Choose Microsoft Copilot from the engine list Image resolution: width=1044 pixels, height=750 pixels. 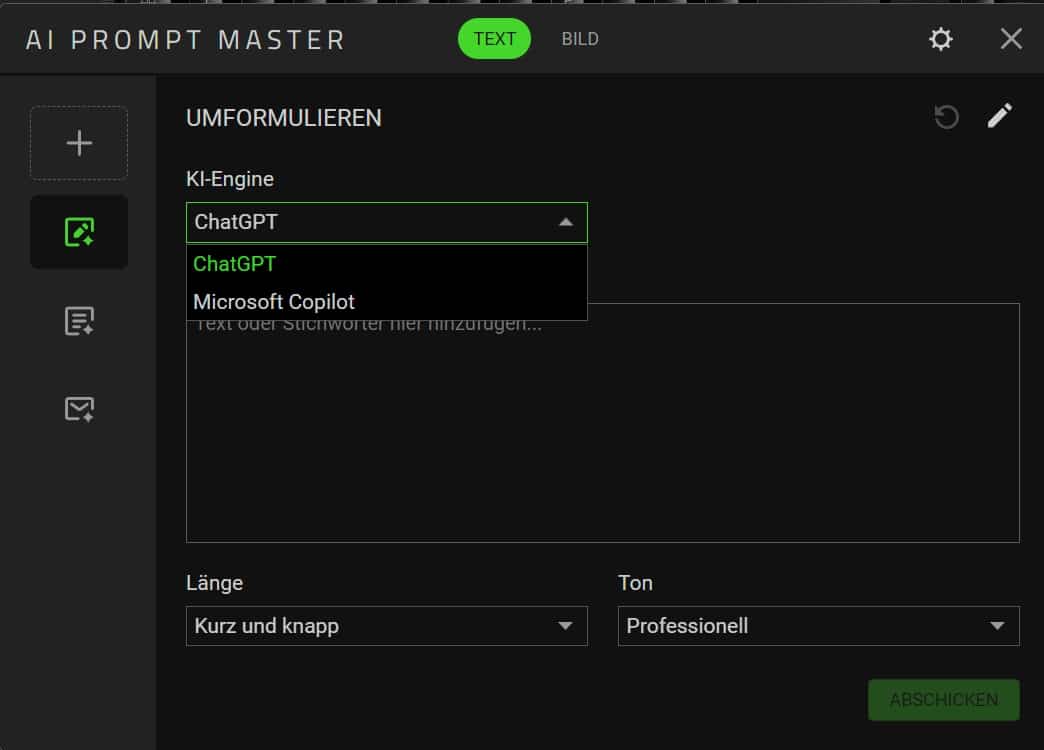tap(274, 301)
